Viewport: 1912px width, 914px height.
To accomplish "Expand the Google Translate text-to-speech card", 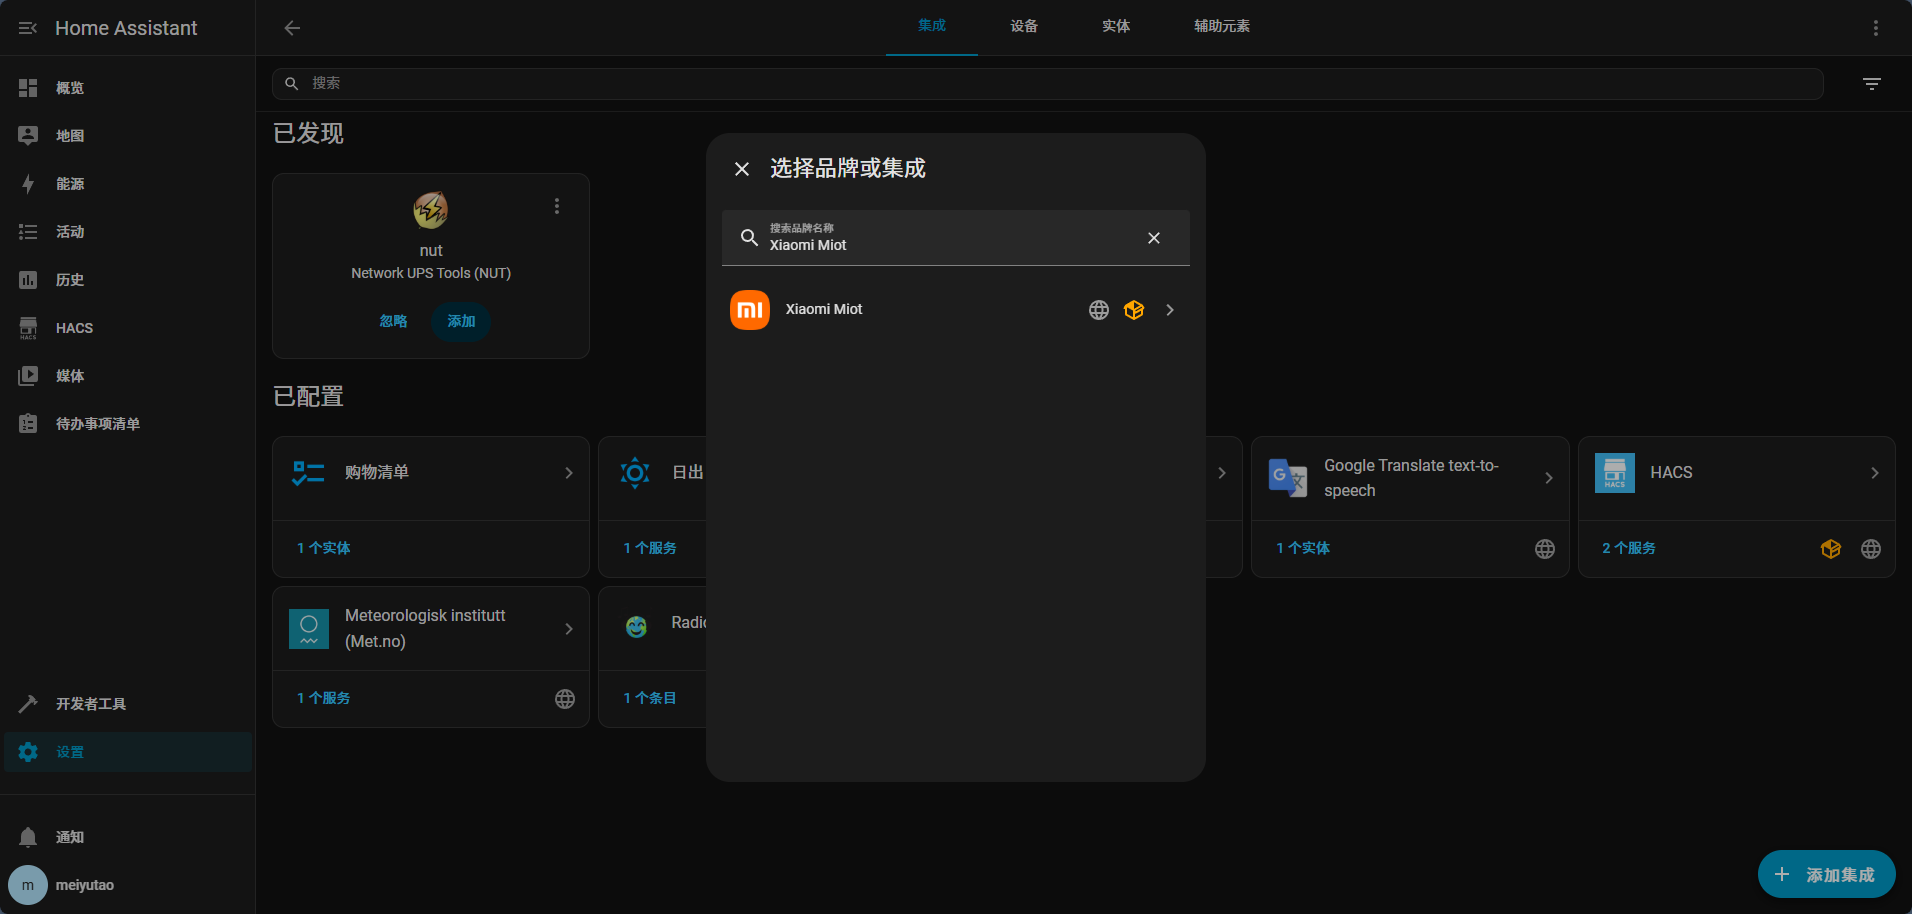I will (1548, 478).
